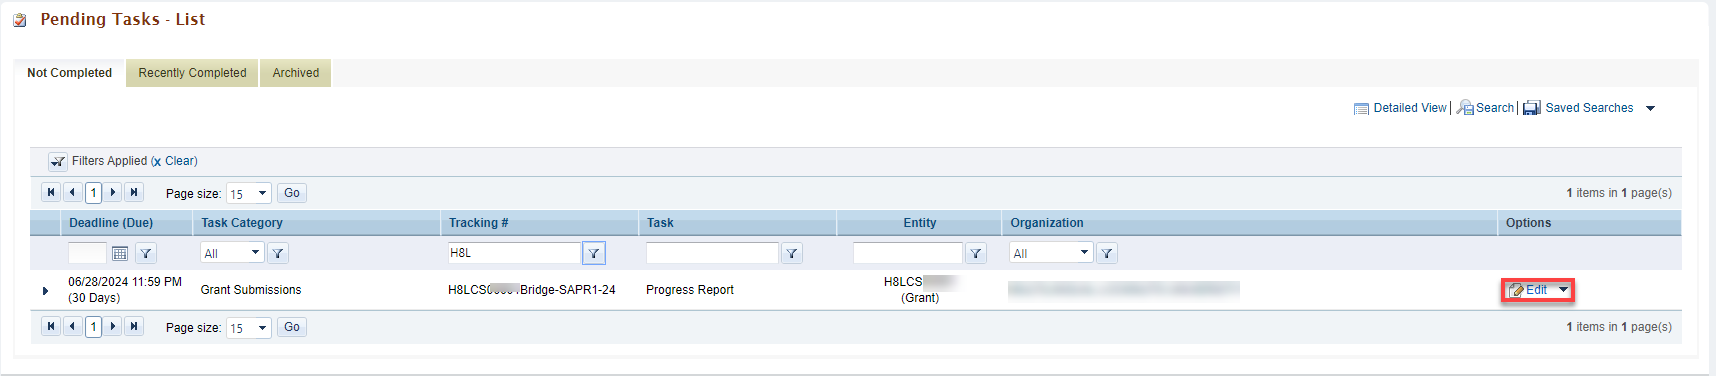This screenshot has width=1716, height=376.
Task: Expand the Saved Searches dropdown arrow
Action: click(1650, 108)
